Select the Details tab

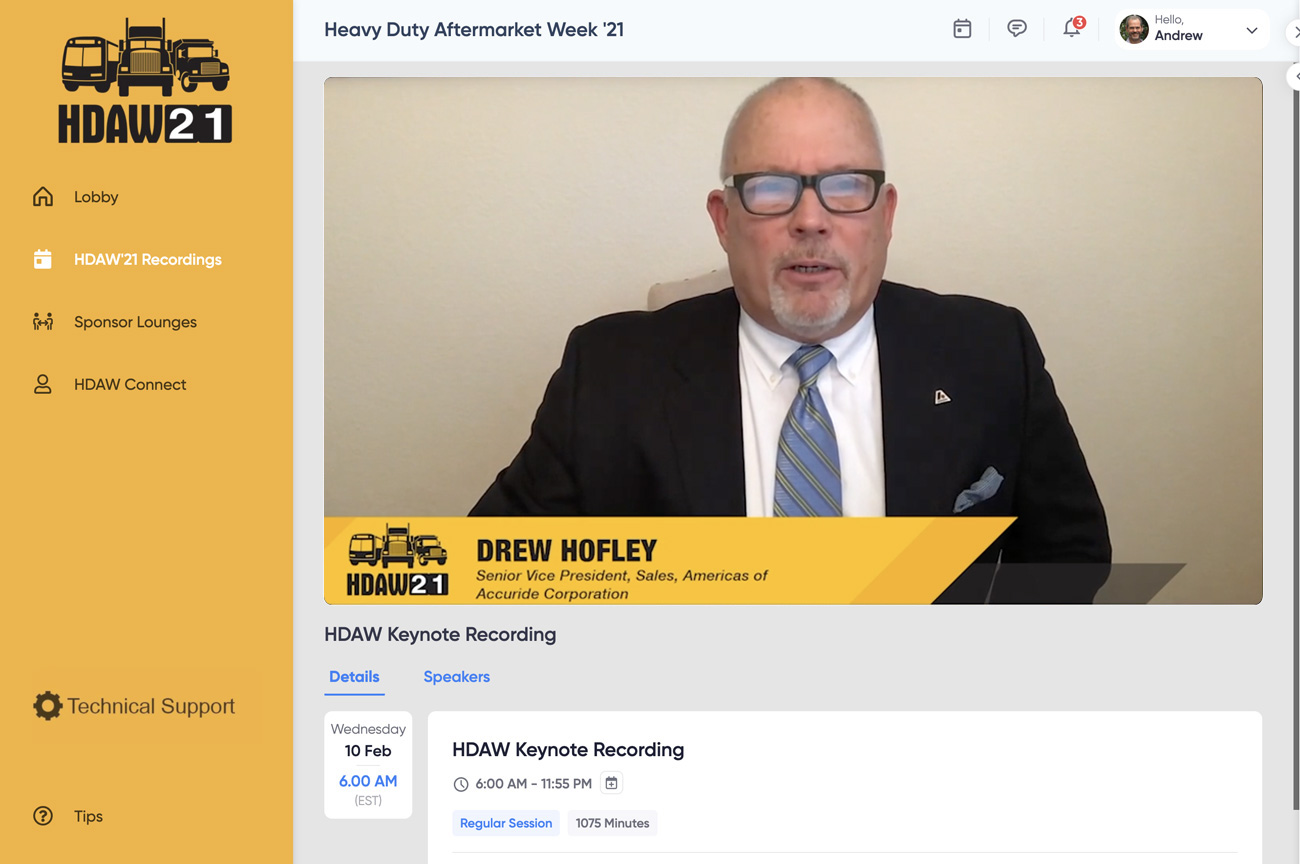point(354,677)
